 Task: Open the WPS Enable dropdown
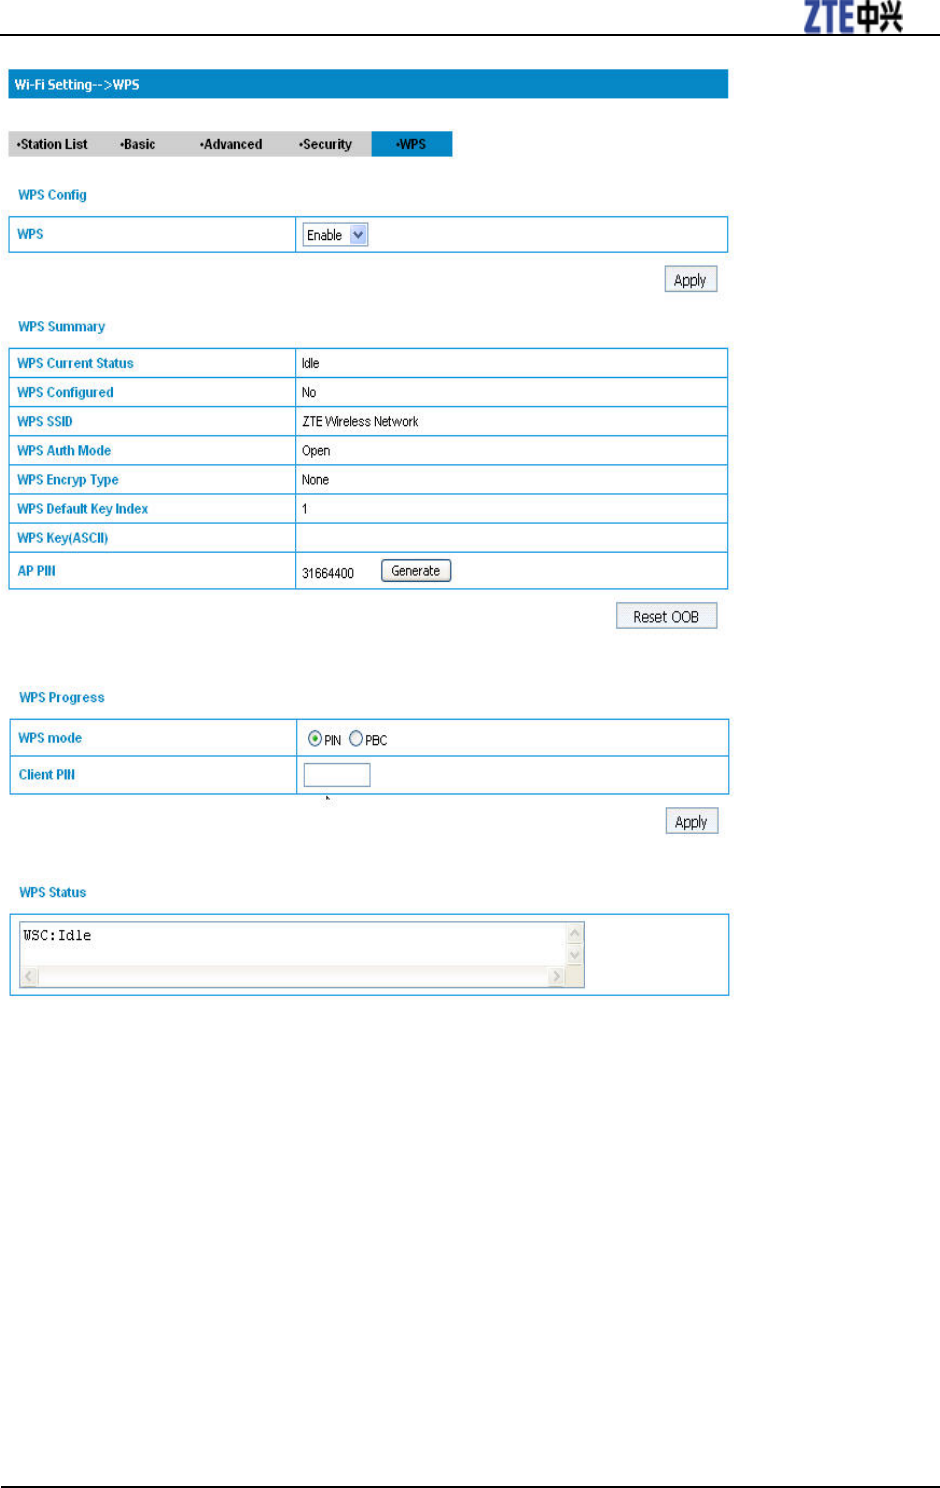(x=335, y=235)
